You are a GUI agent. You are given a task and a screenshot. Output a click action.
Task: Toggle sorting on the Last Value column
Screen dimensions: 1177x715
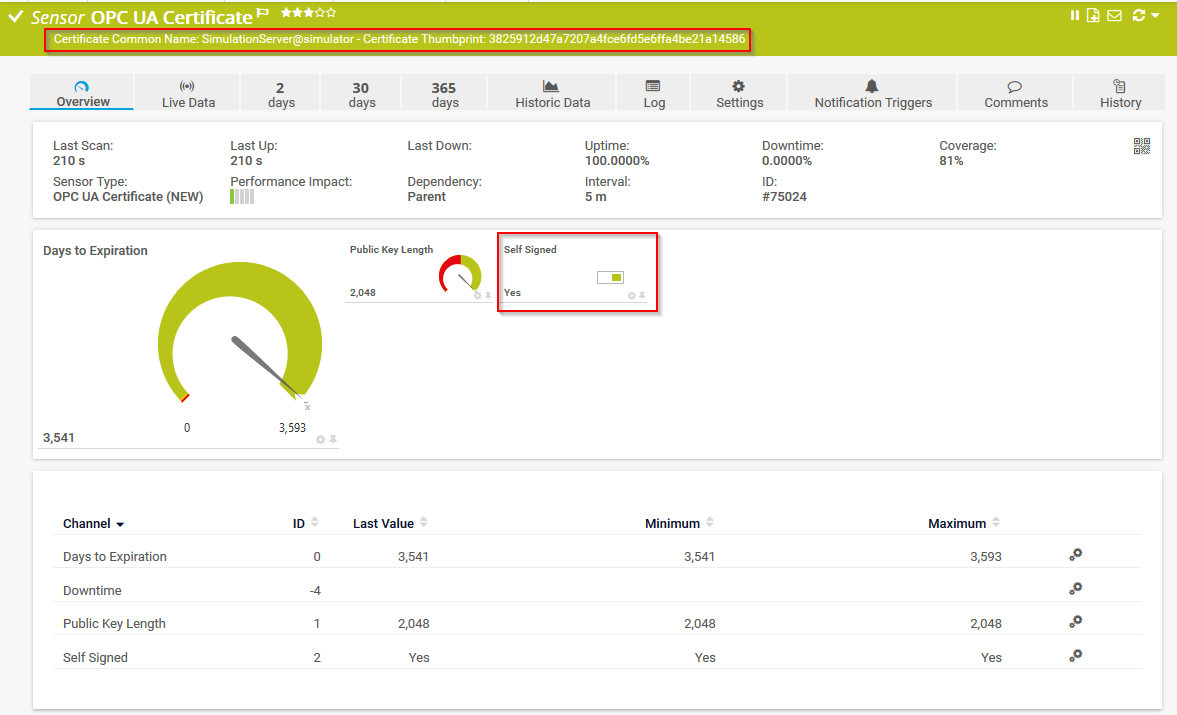click(x=424, y=523)
